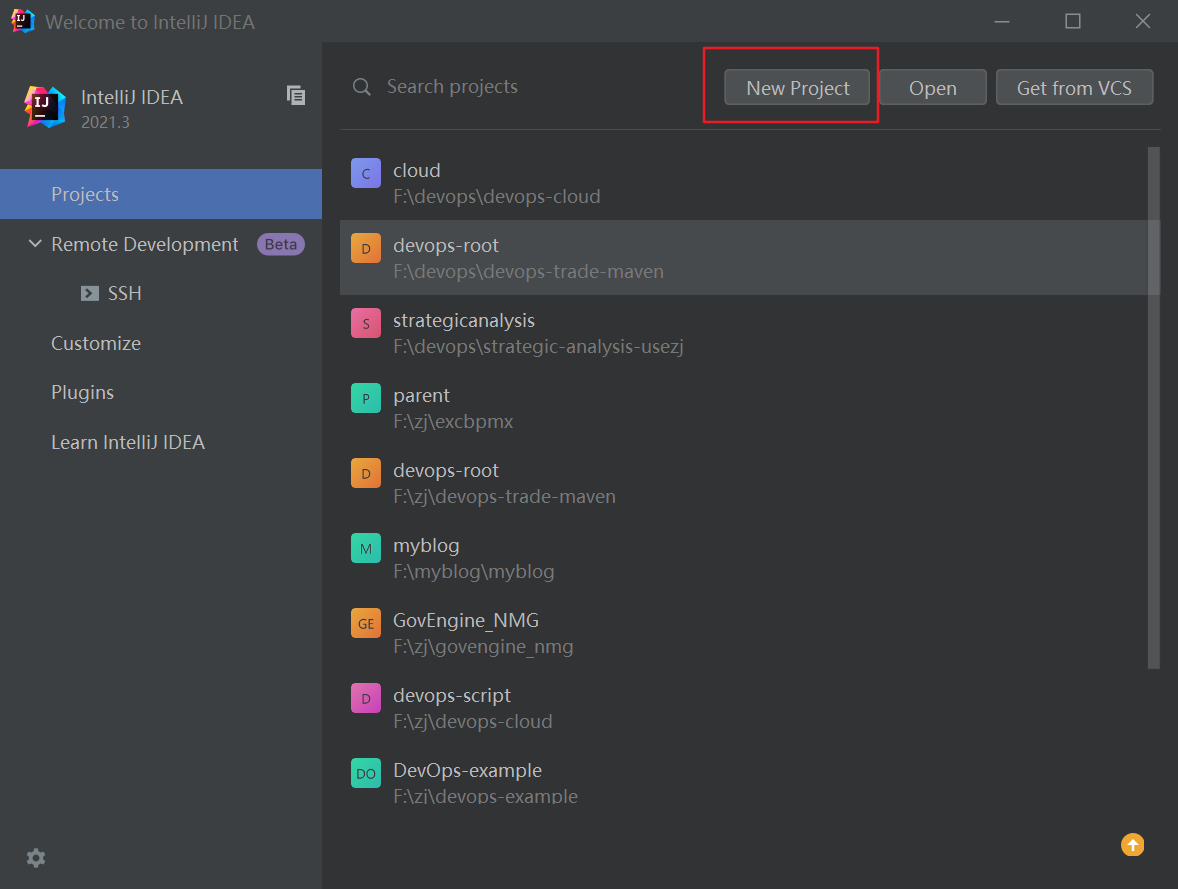Click the devops-script D icon
The width and height of the screenshot is (1178, 889).
click(x=366, y=698)
